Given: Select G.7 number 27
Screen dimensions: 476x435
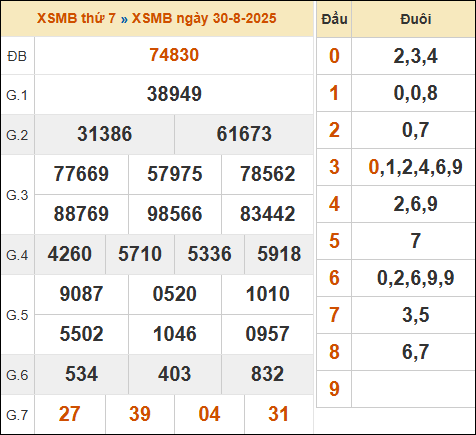Looking at the screenshot, I should (x=70, y=414).
